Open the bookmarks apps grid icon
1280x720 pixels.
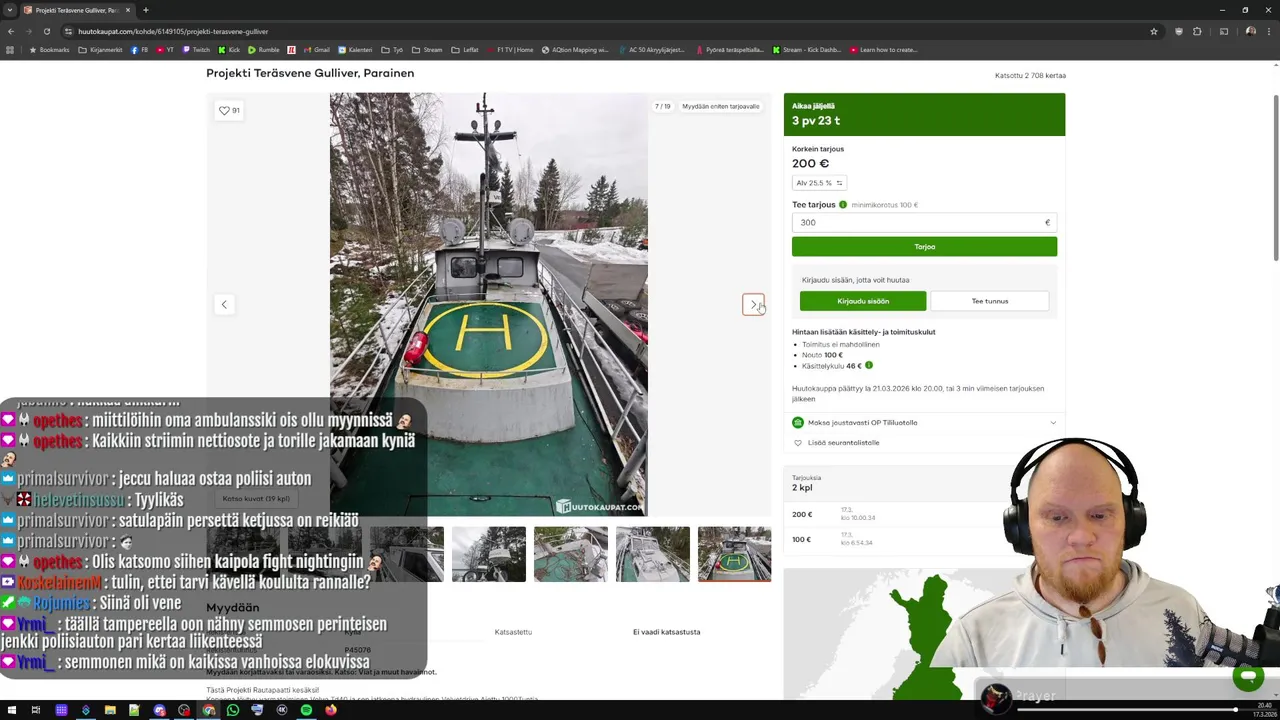(10, 50)
